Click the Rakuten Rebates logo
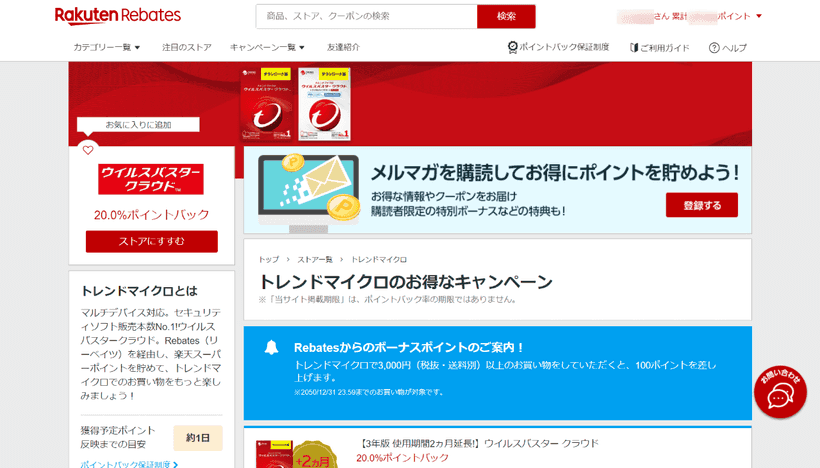 118,16
